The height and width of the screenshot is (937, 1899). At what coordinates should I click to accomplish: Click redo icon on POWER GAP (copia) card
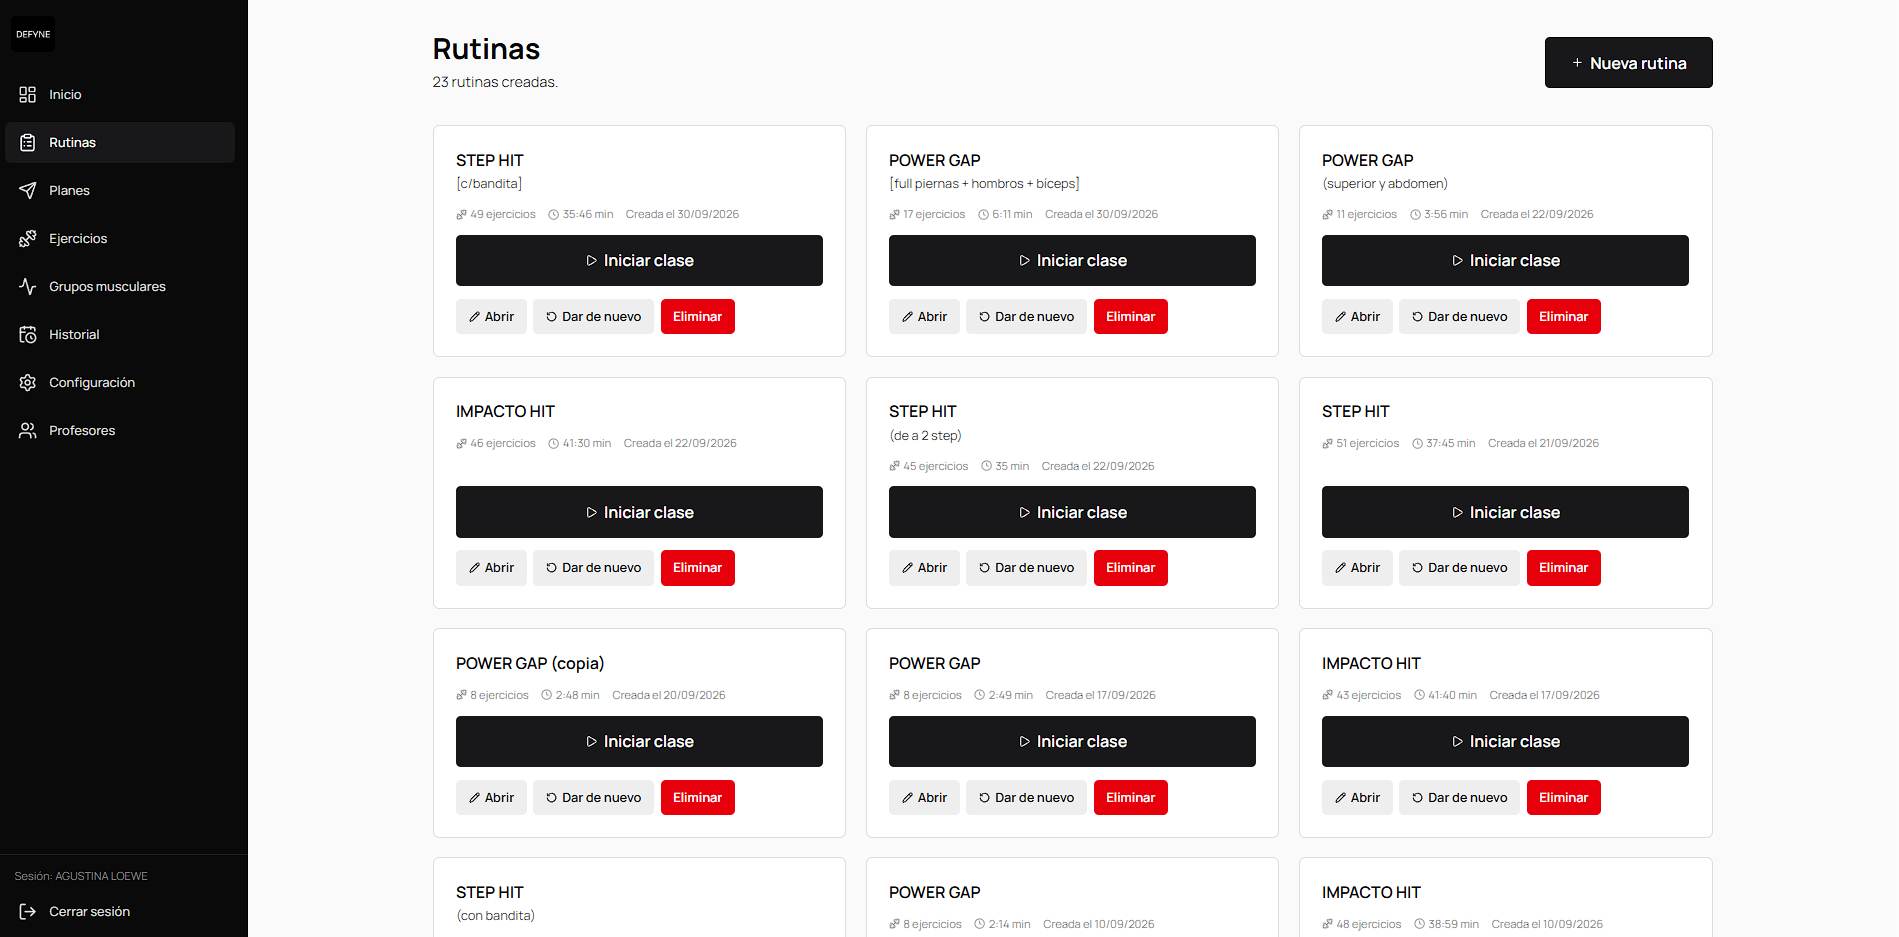pos(551,798)
